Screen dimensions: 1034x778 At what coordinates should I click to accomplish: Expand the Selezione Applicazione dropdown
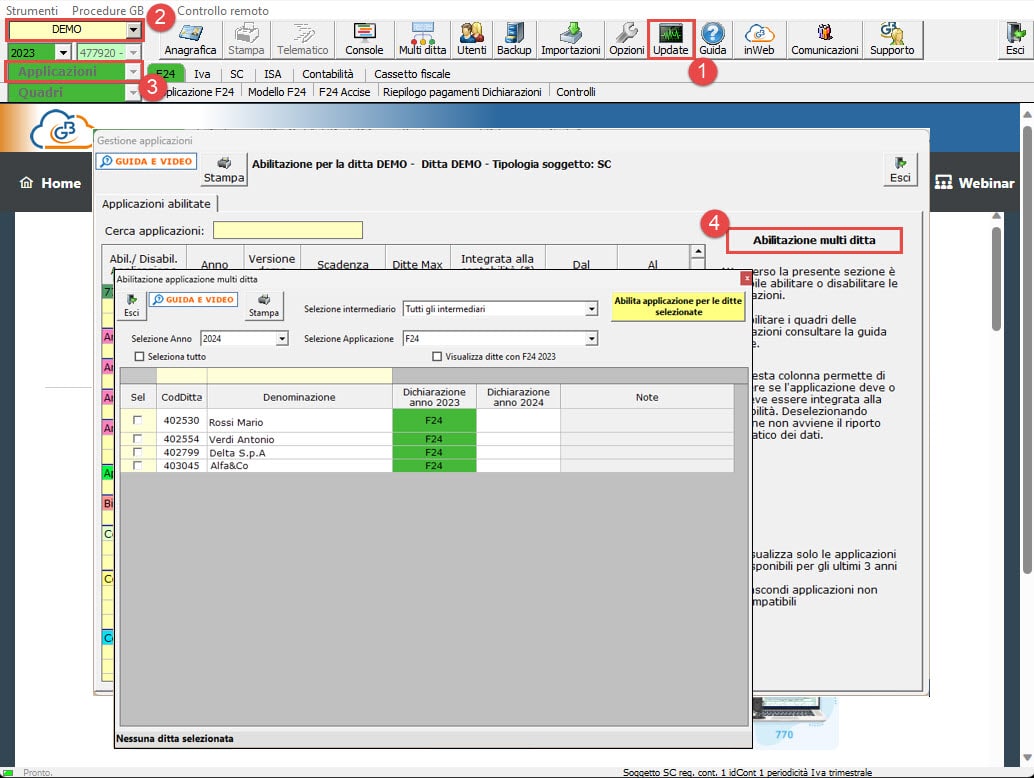click(x=591, y=339)
